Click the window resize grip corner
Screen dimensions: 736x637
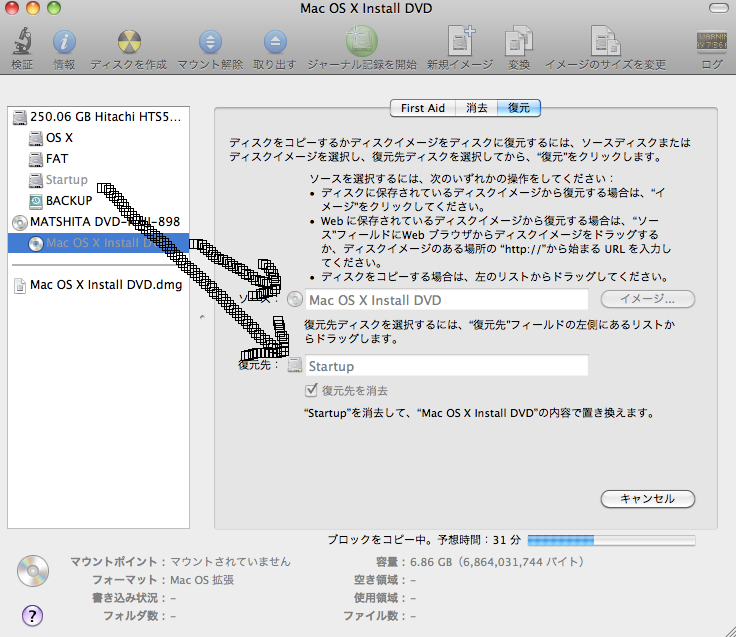729,630
